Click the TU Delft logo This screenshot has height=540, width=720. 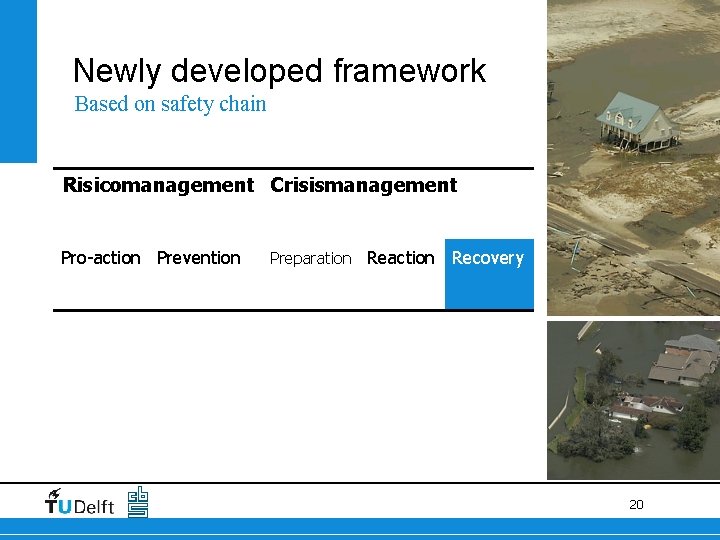pyautogui.click(x=79, y=502)
